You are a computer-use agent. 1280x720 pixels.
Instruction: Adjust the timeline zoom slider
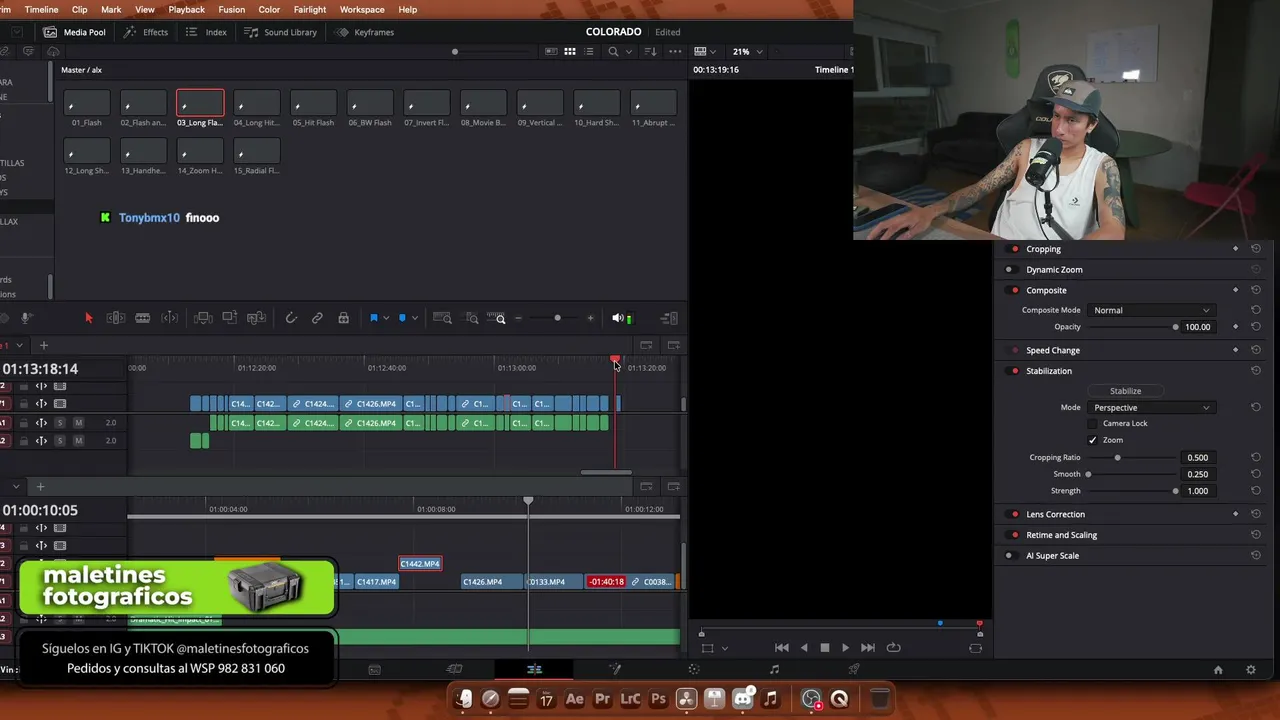557,318
